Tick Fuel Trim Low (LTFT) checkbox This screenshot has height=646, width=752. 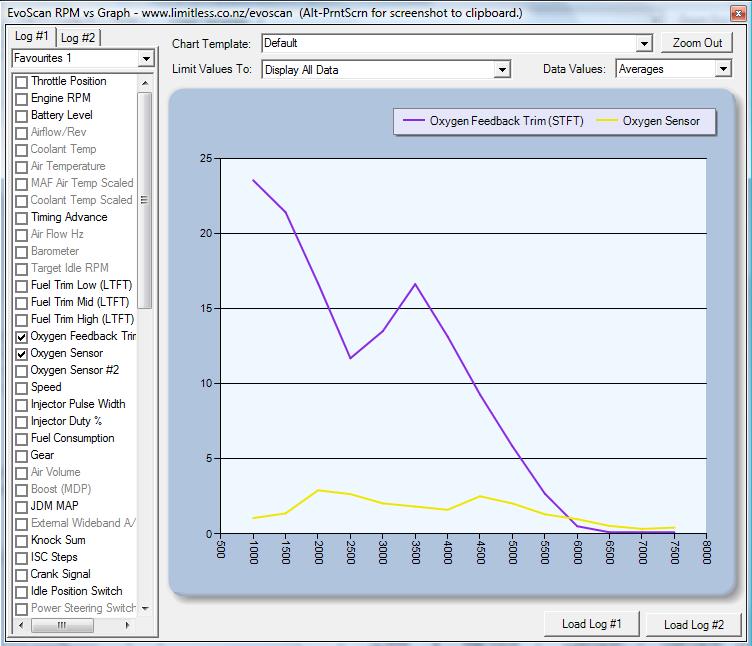point(21,286)
